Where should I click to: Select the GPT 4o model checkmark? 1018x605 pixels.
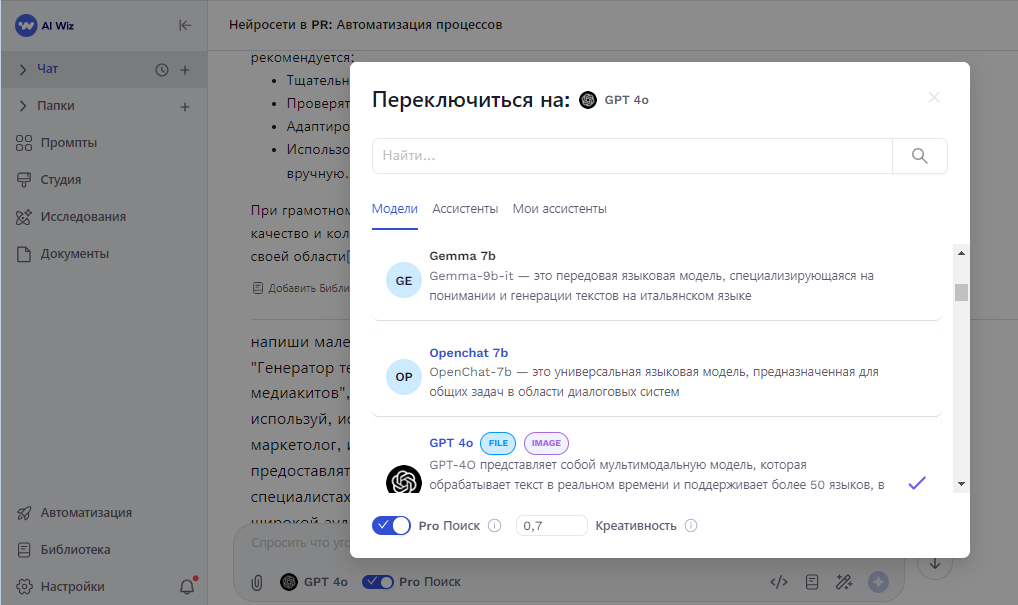pos(916,483)
